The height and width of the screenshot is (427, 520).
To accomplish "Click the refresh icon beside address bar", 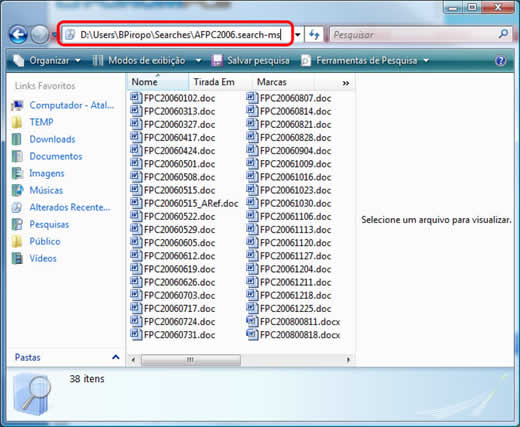I will click(314, 34).
